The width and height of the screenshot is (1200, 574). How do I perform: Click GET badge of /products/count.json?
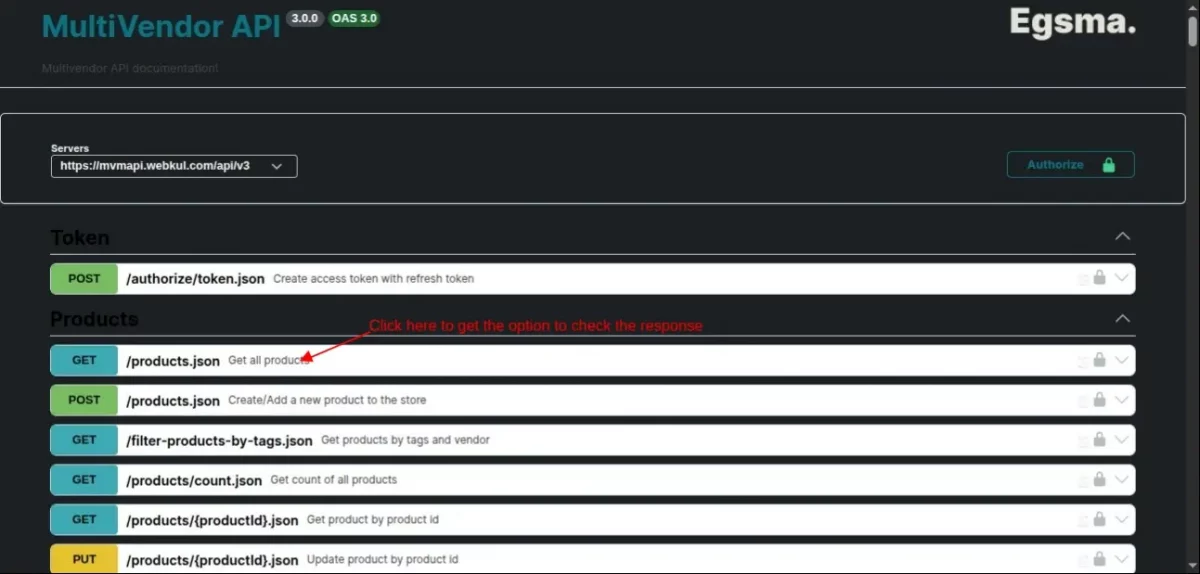click(x=84, y=480)
